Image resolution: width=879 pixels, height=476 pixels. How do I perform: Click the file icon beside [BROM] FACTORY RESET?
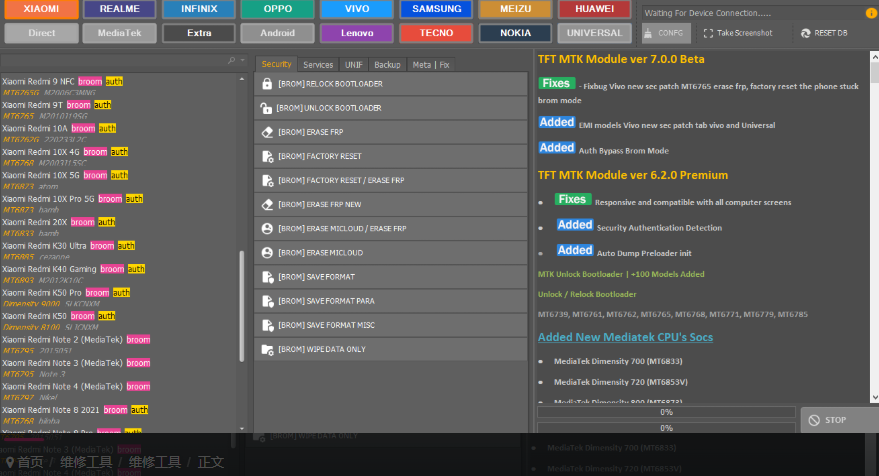point(267,156)
